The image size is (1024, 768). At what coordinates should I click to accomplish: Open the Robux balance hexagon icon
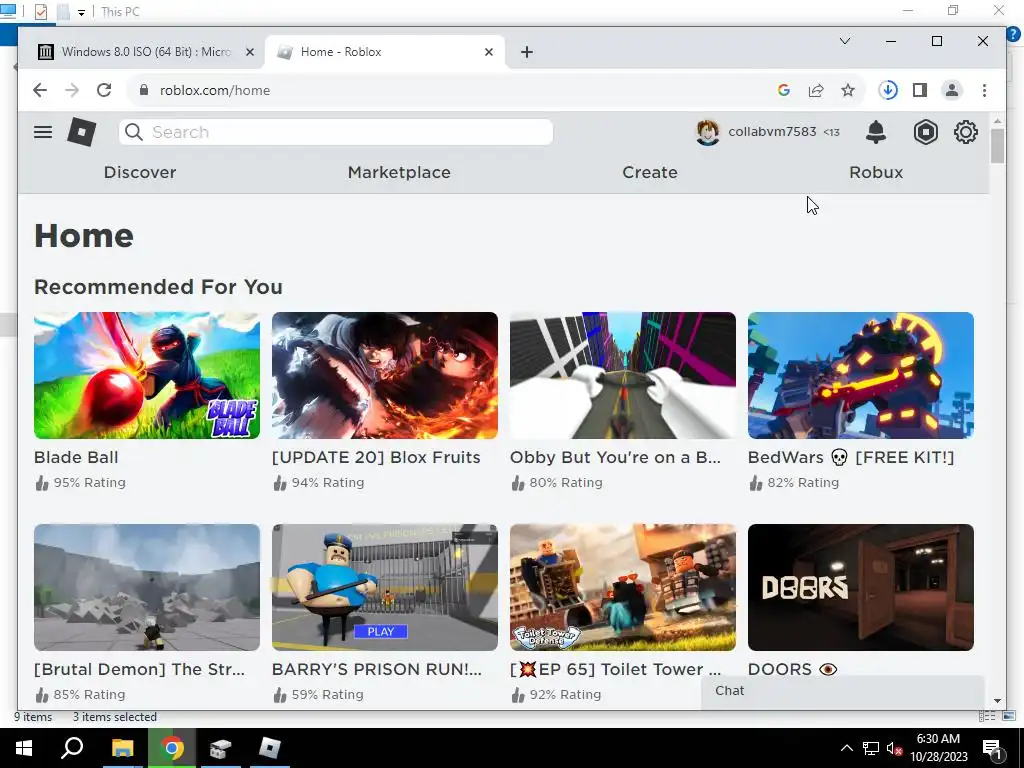(x=925, y=132)
